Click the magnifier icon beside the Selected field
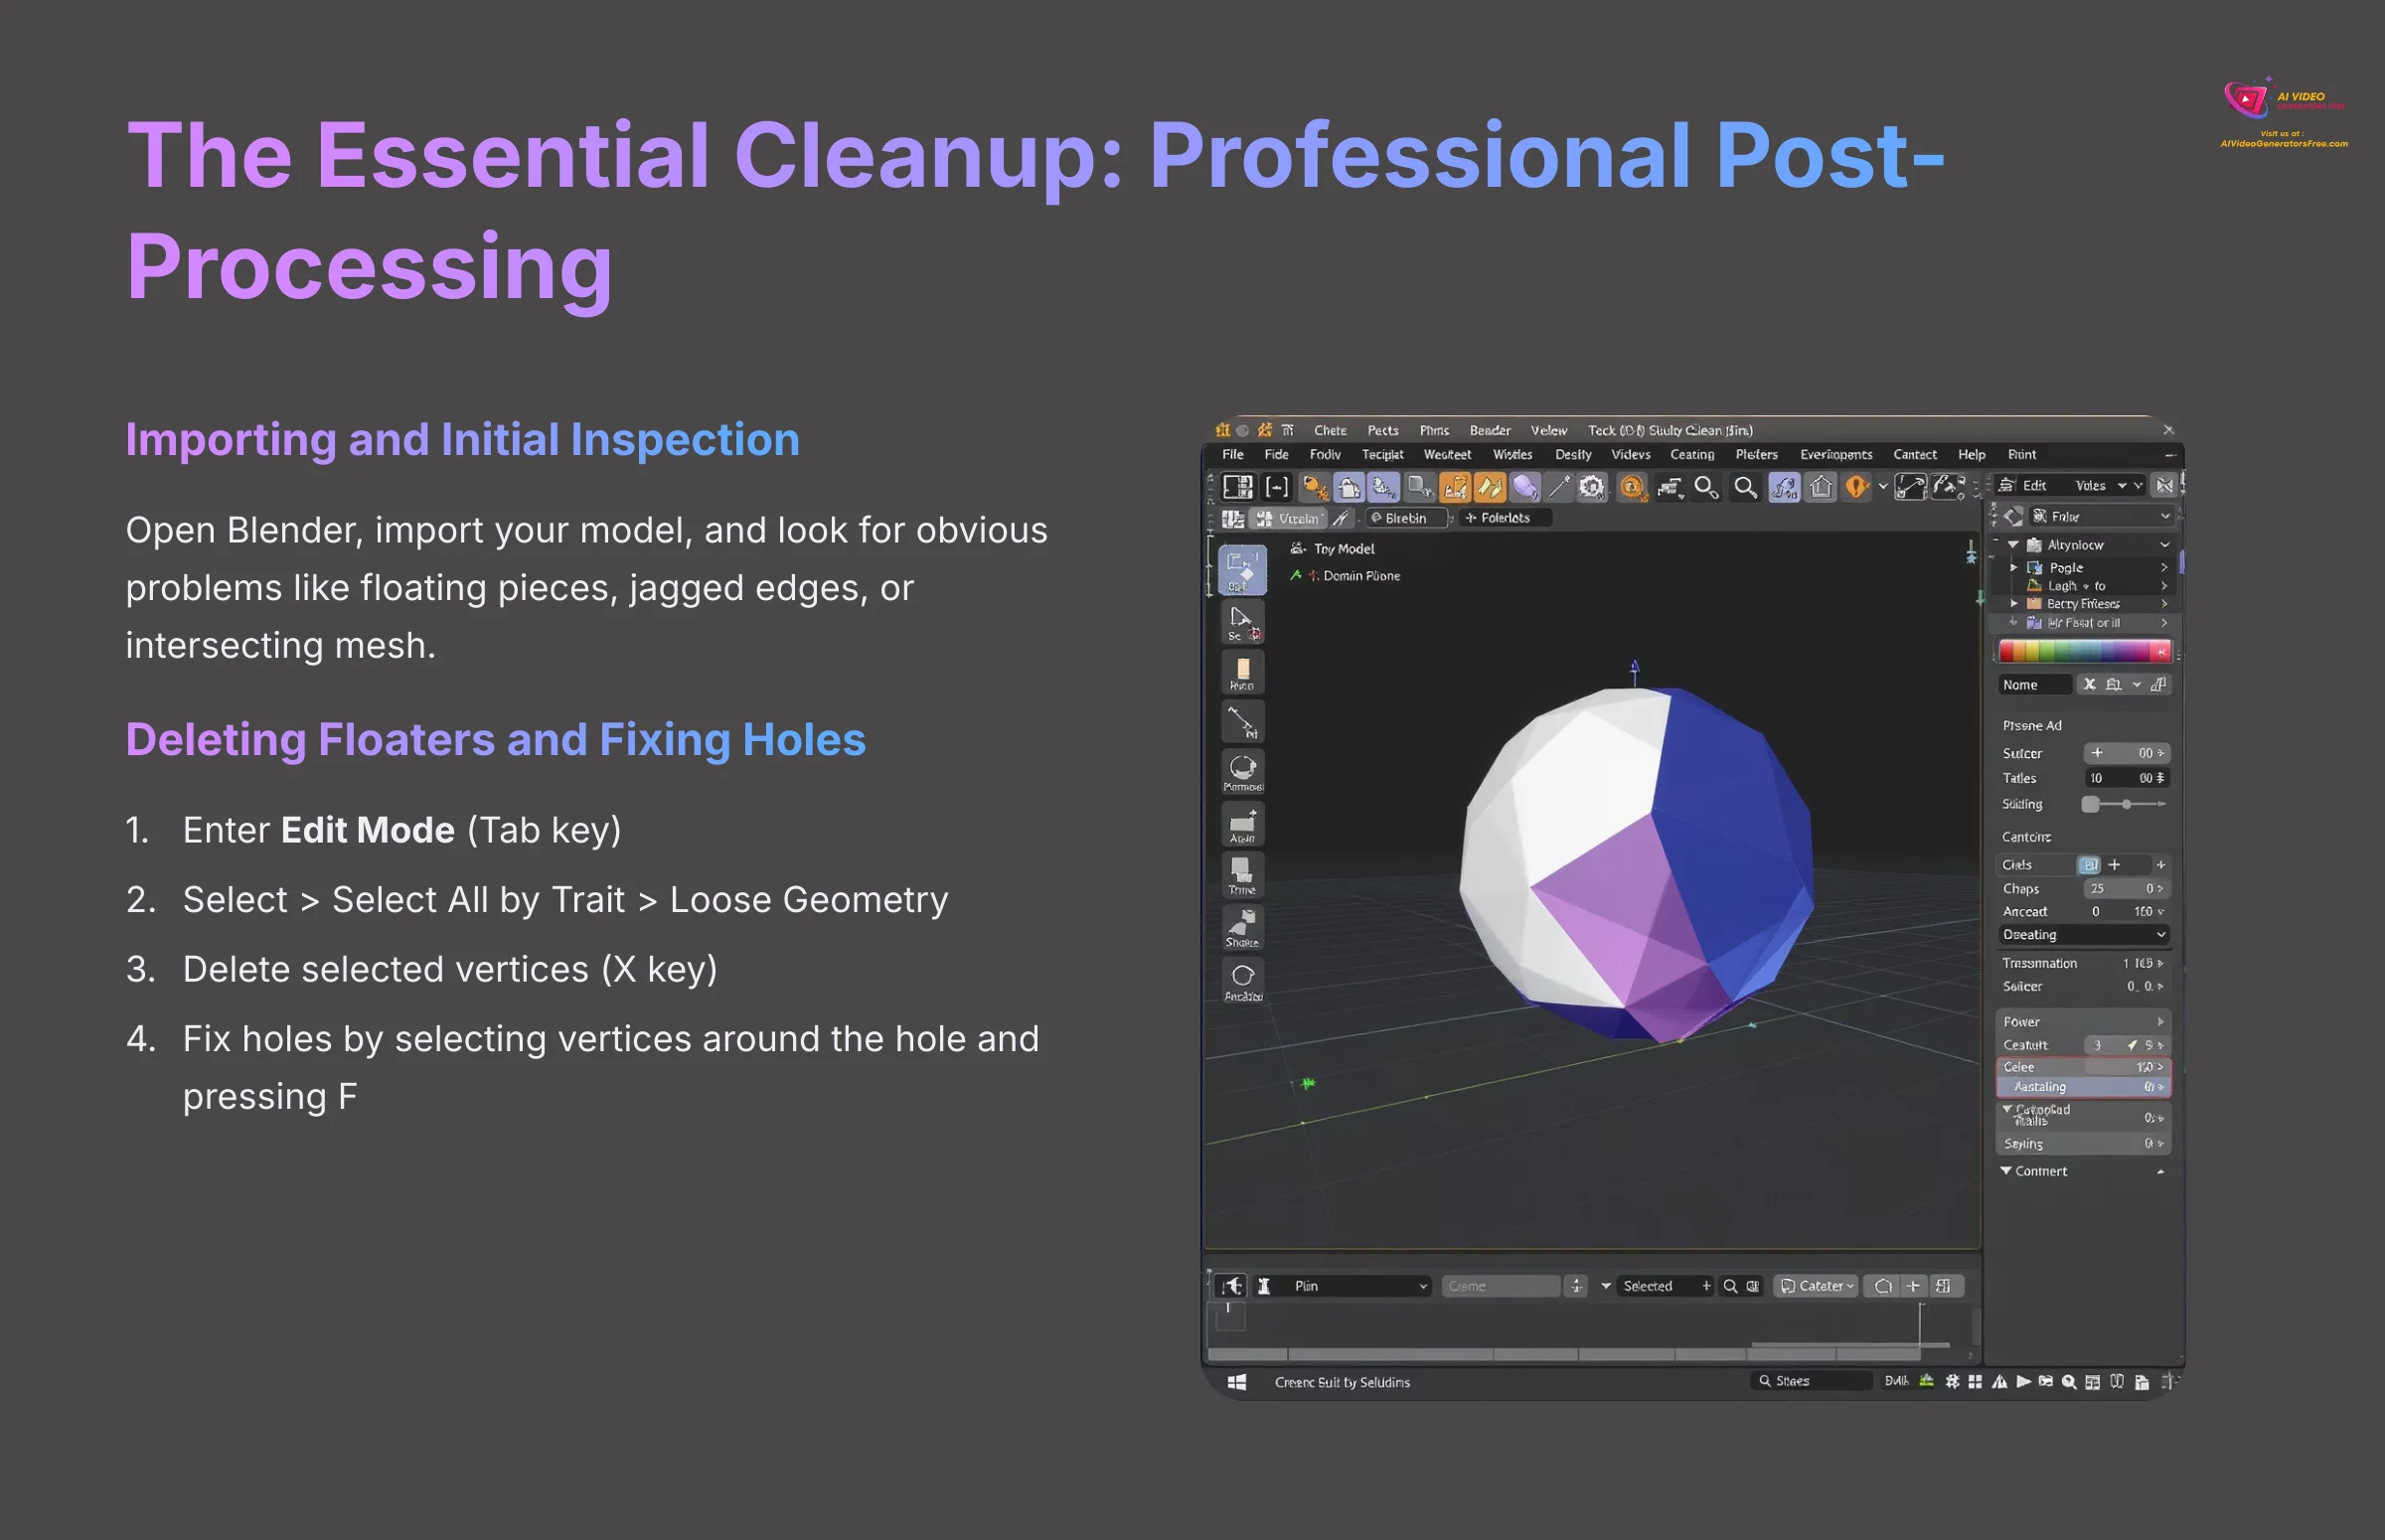 click(x=1730, y=1286)
